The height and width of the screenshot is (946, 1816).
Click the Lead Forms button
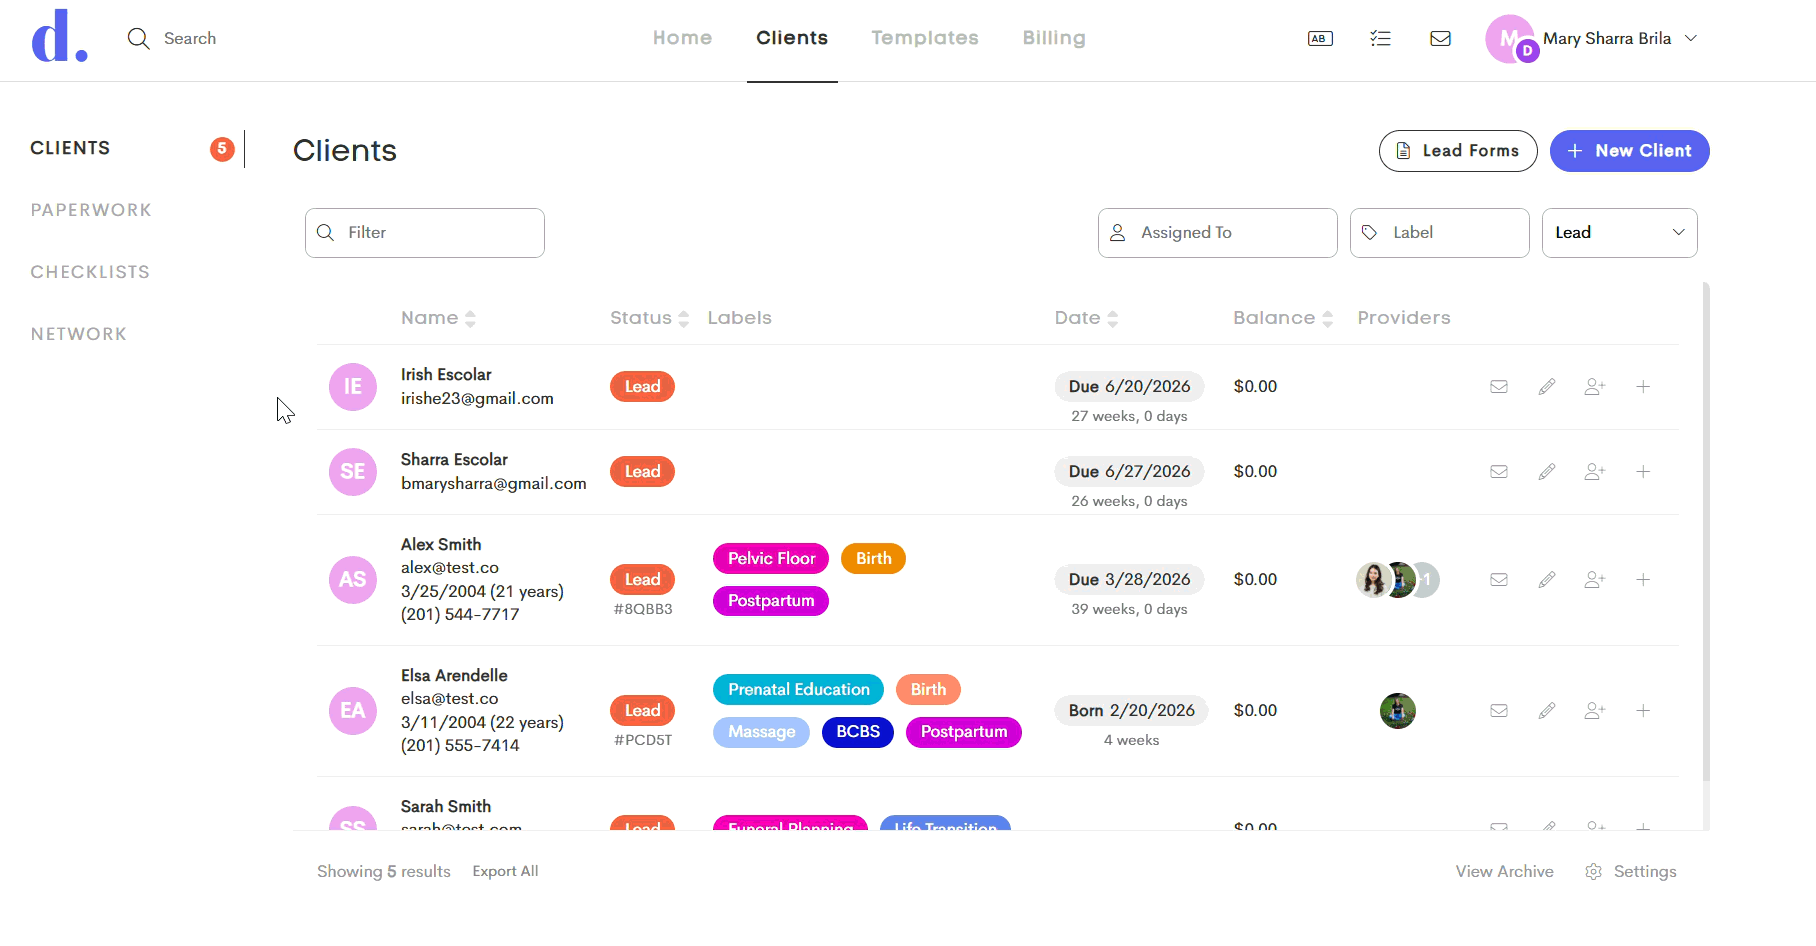pyautogui.click(x=1458, y=151)
